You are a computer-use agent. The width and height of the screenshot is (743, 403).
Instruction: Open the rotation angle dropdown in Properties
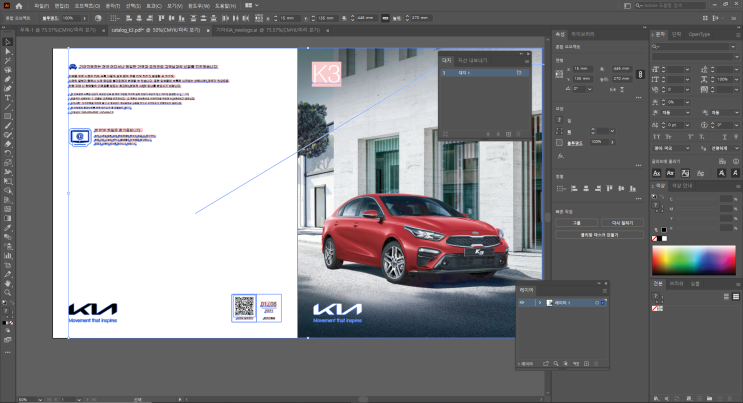tap(590, 89)
